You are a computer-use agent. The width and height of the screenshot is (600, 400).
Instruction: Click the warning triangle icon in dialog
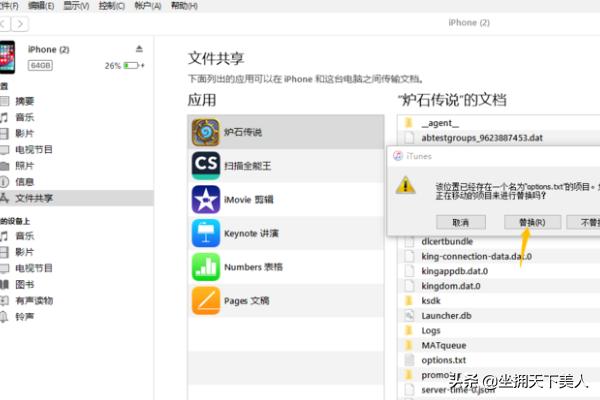coord(405,186)
